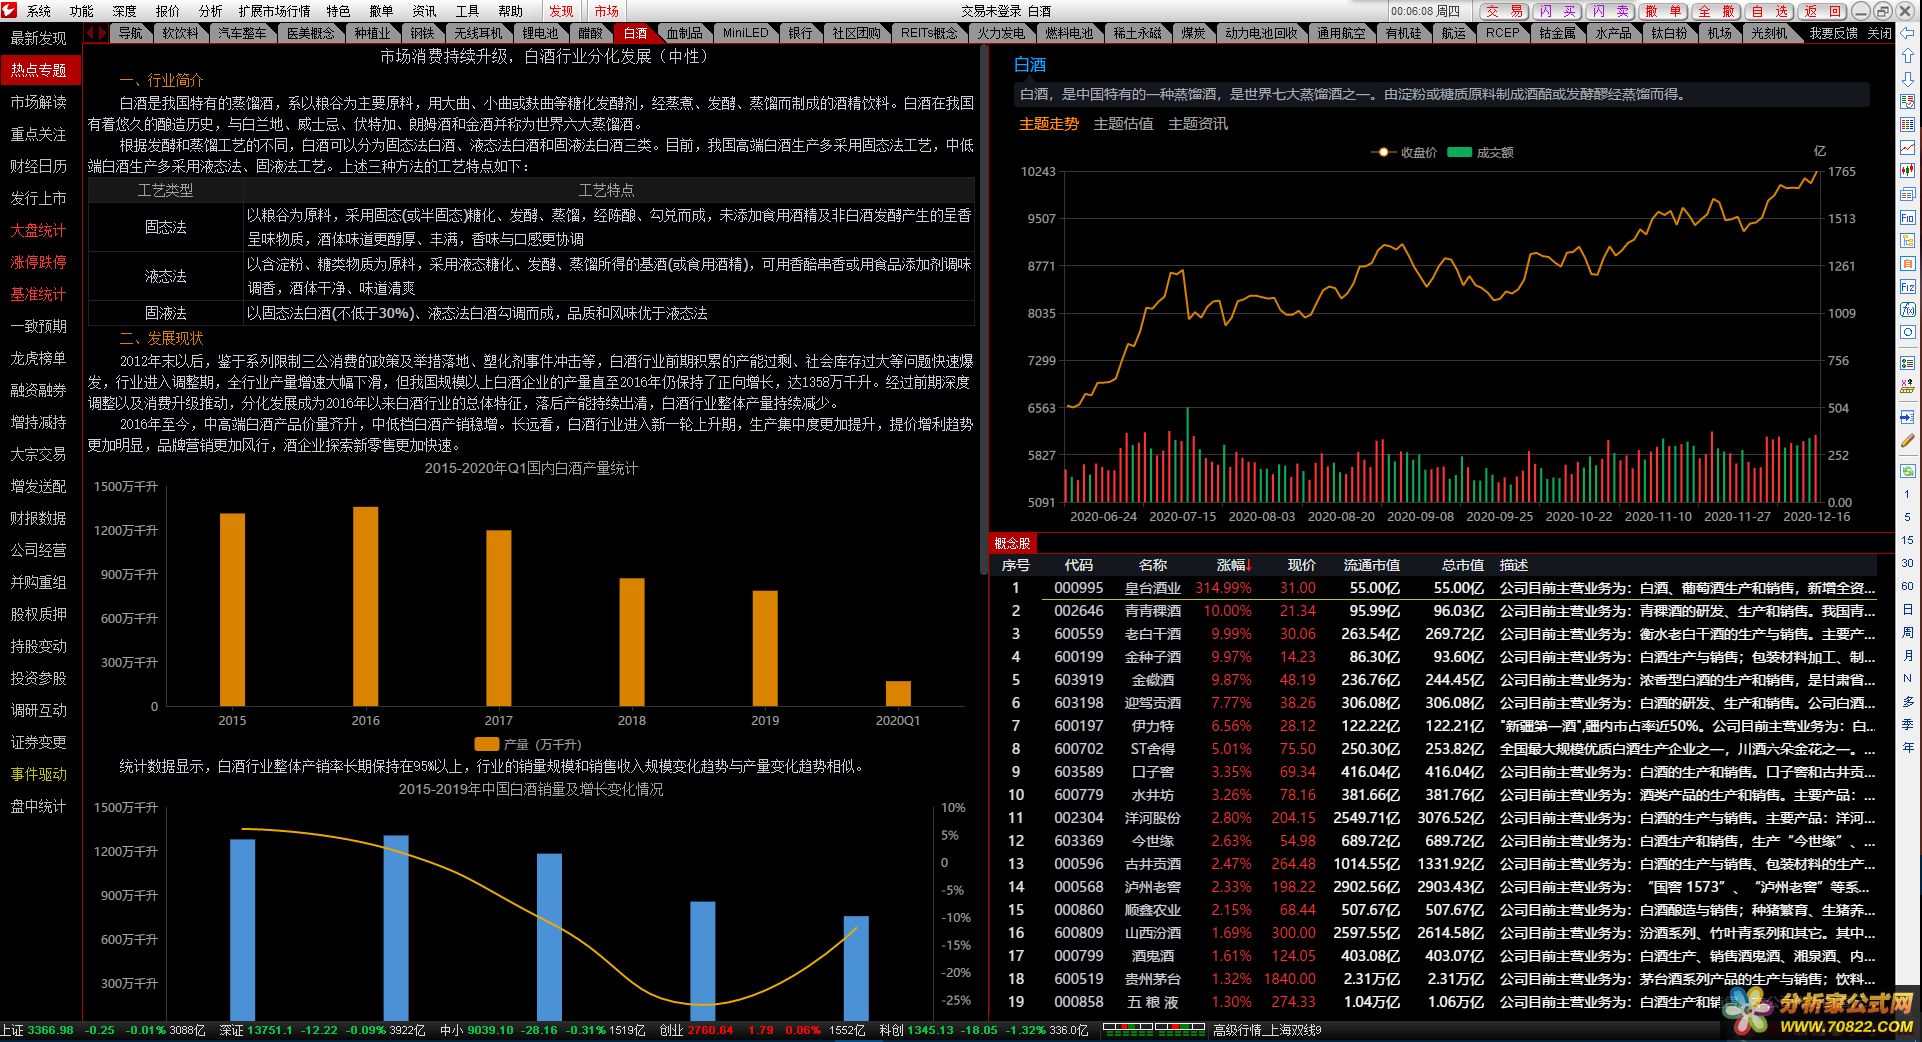Click the vertical scrollbar of the article panel

(983, 310)
